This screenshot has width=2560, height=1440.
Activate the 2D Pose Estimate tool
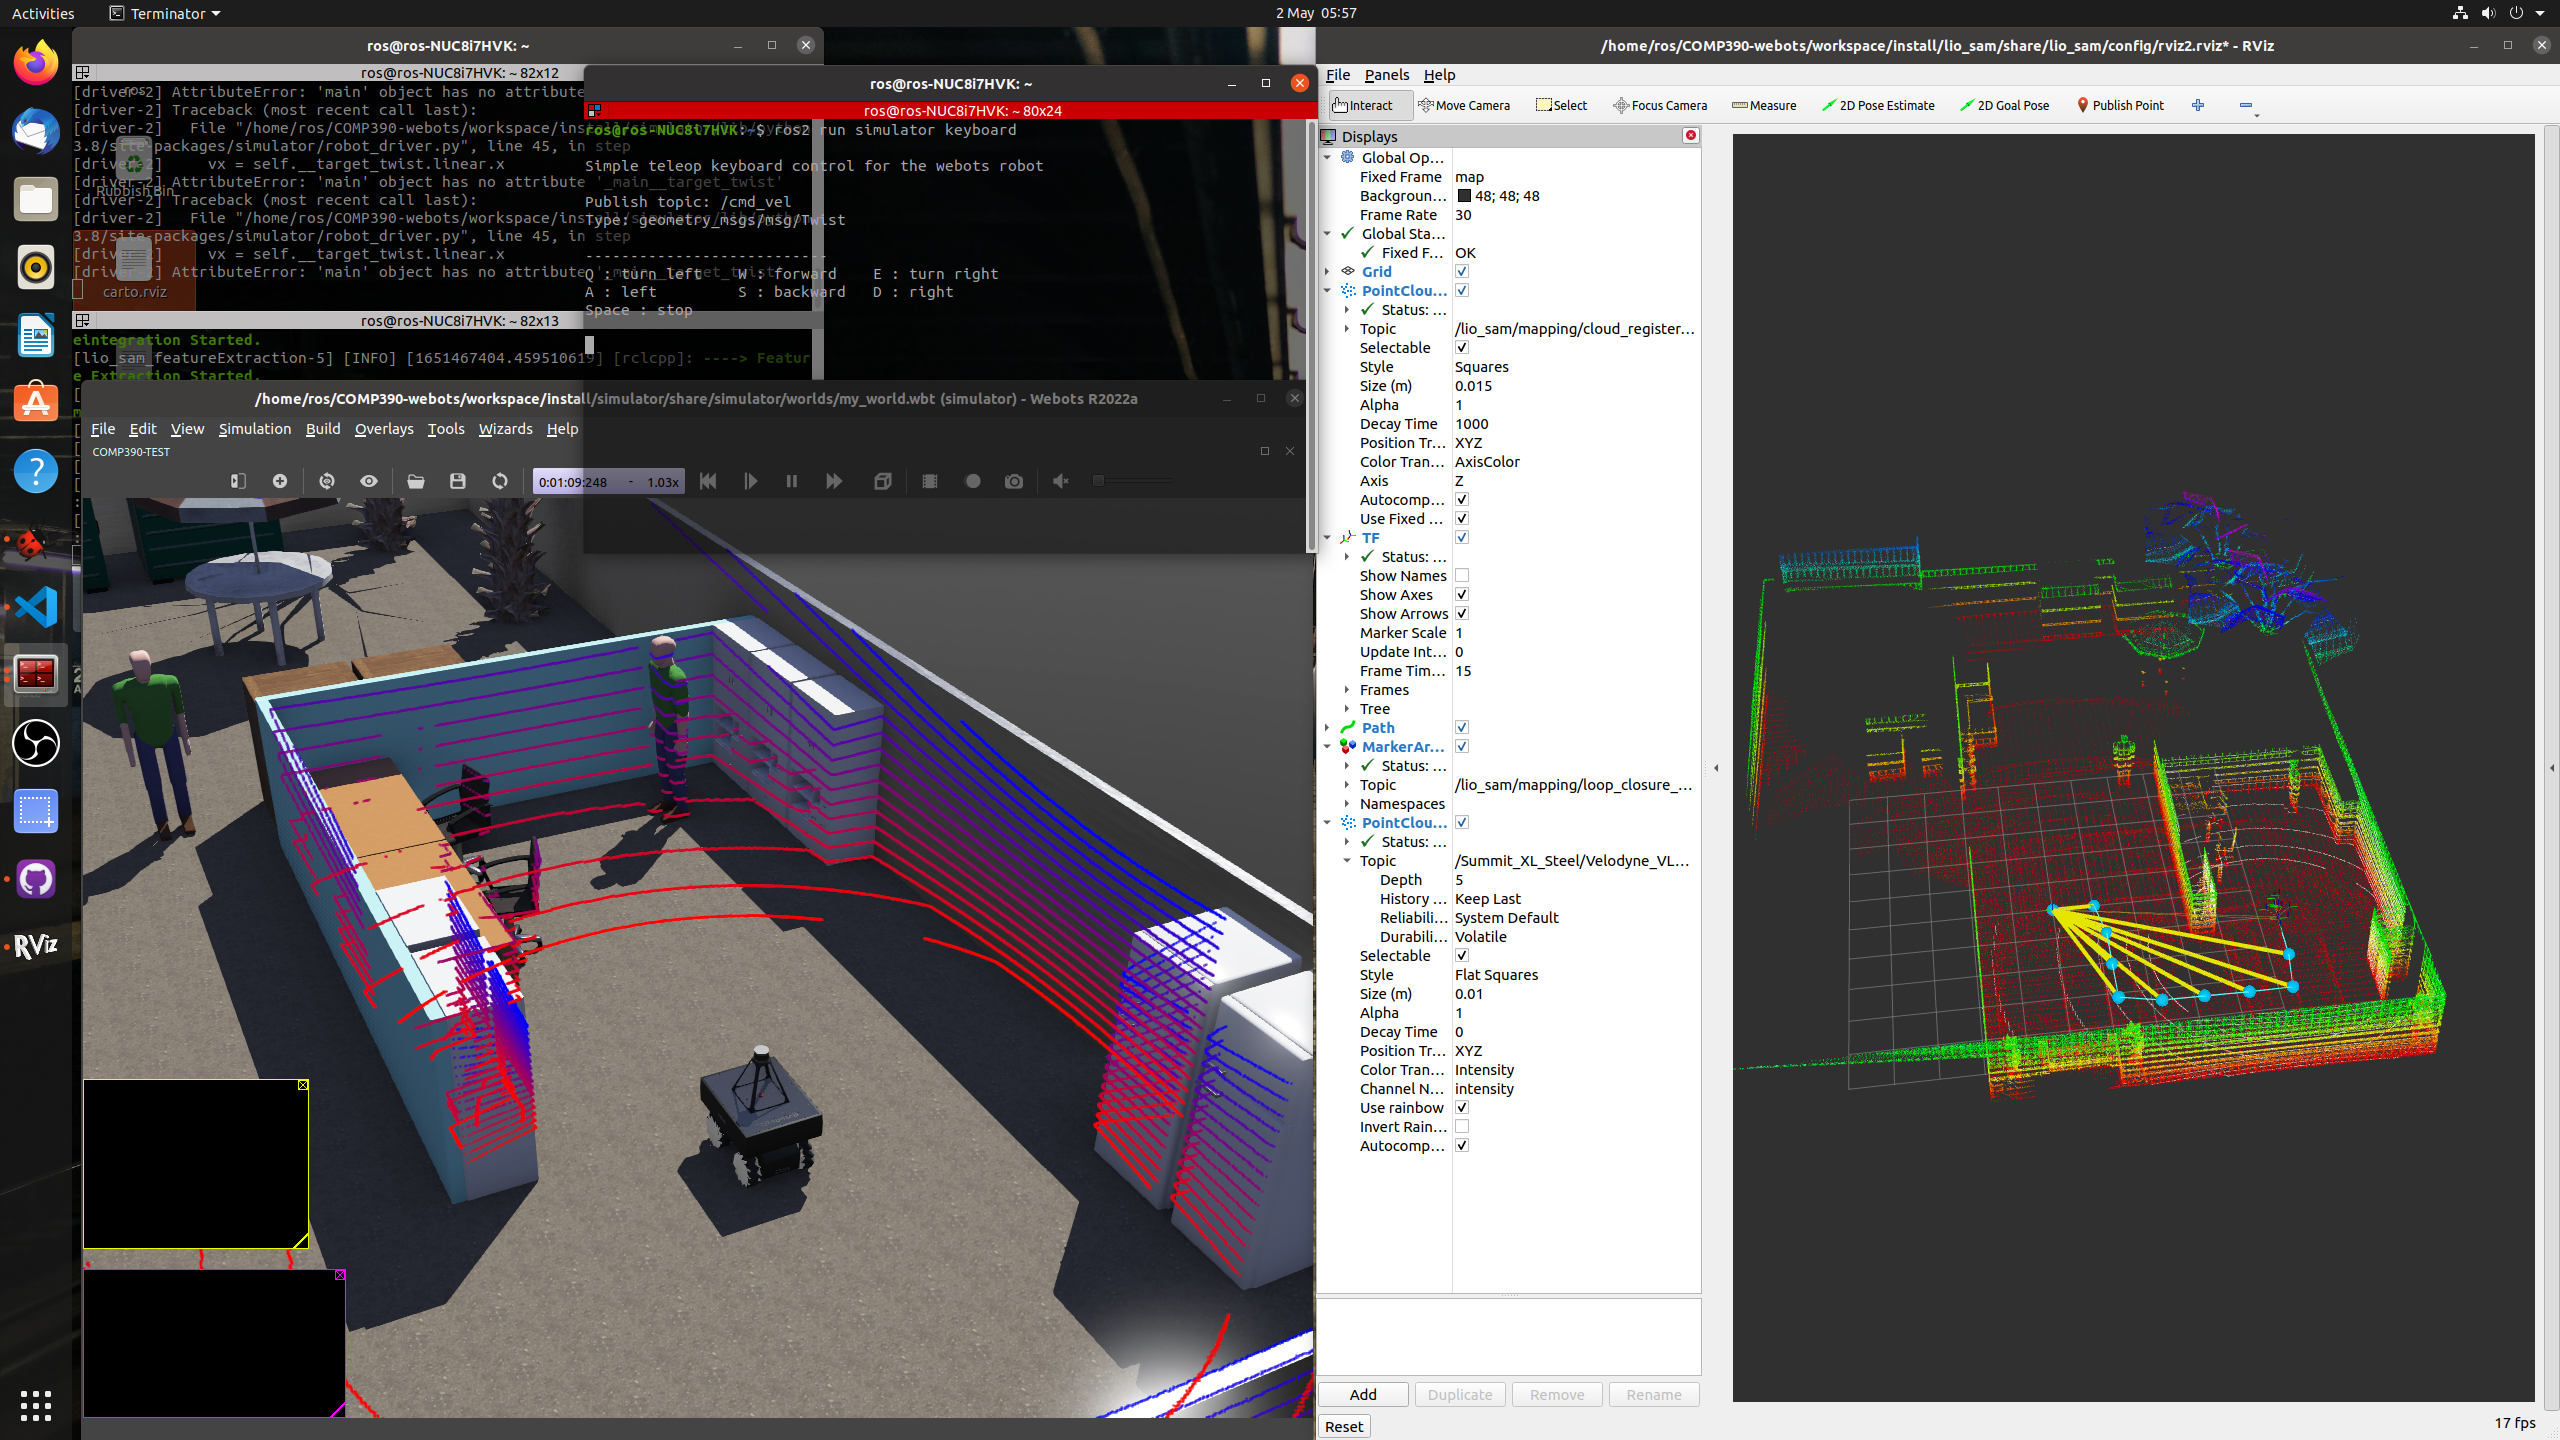click(x=1878, y=105)
